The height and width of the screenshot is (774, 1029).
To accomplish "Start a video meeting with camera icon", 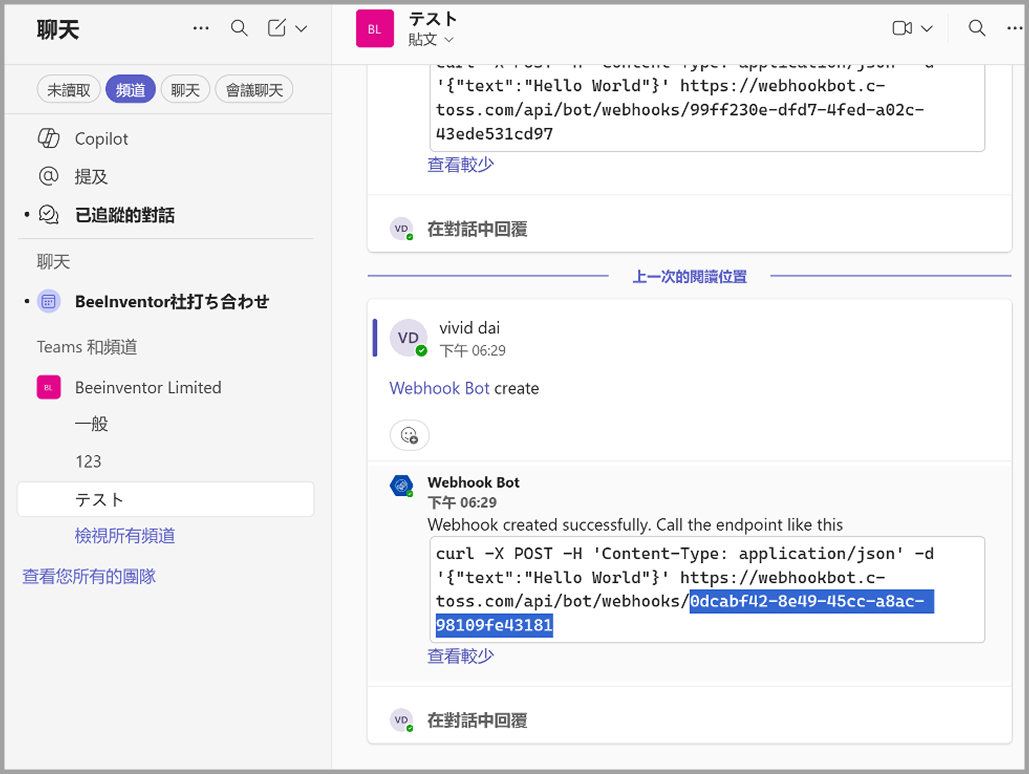I will [x=902, y=28].
